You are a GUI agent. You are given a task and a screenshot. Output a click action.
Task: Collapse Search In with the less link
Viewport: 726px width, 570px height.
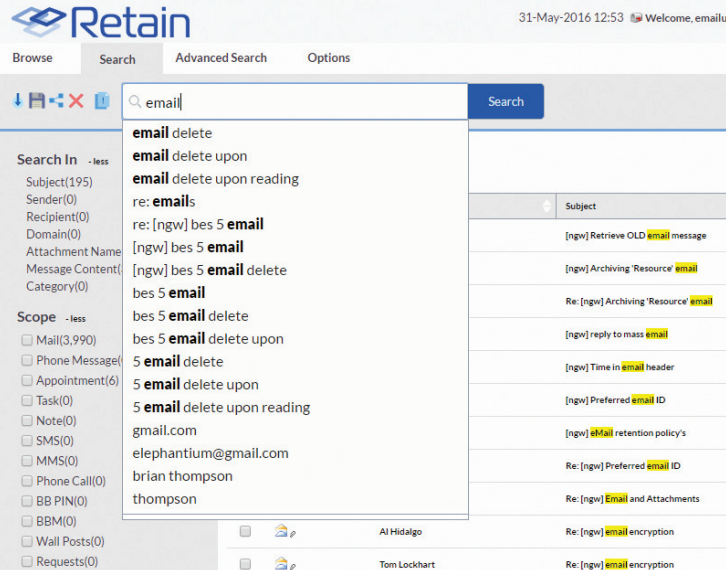[97, 161]
